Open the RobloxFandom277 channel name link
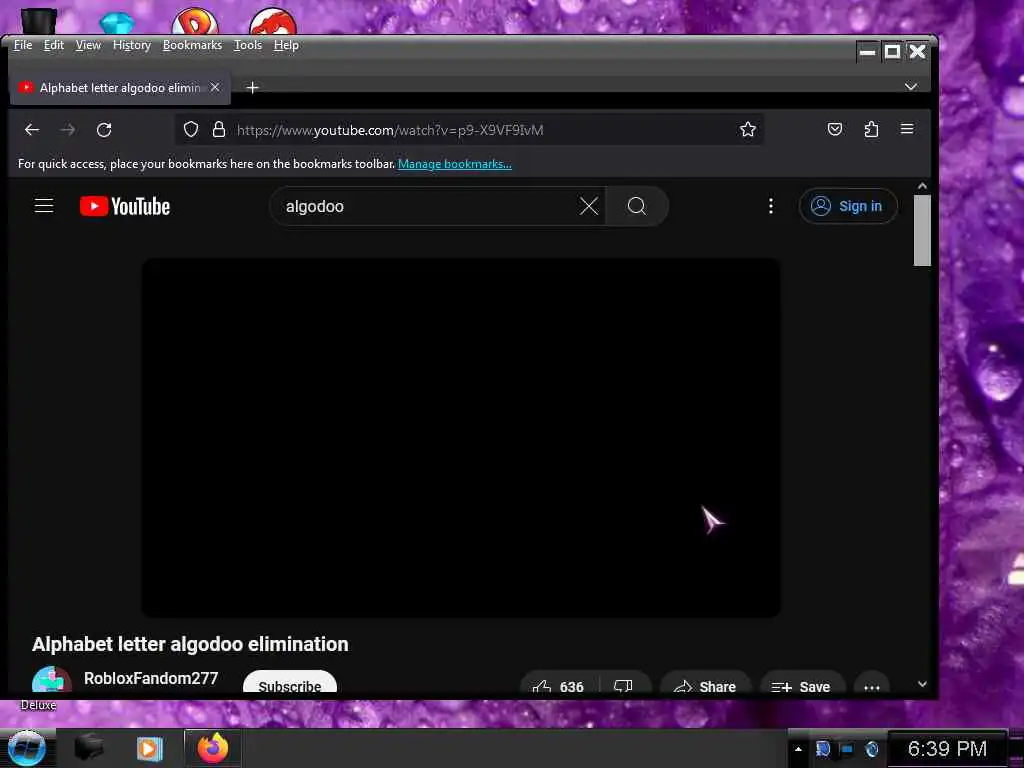Screen dimensions: 1024x768 coord(151,678)
